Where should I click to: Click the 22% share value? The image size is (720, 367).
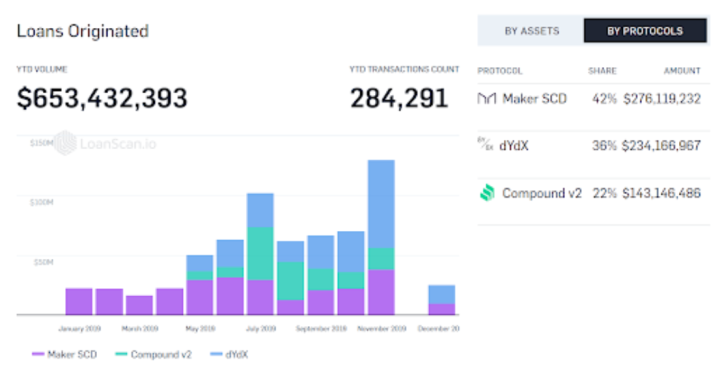click(604, 193)
